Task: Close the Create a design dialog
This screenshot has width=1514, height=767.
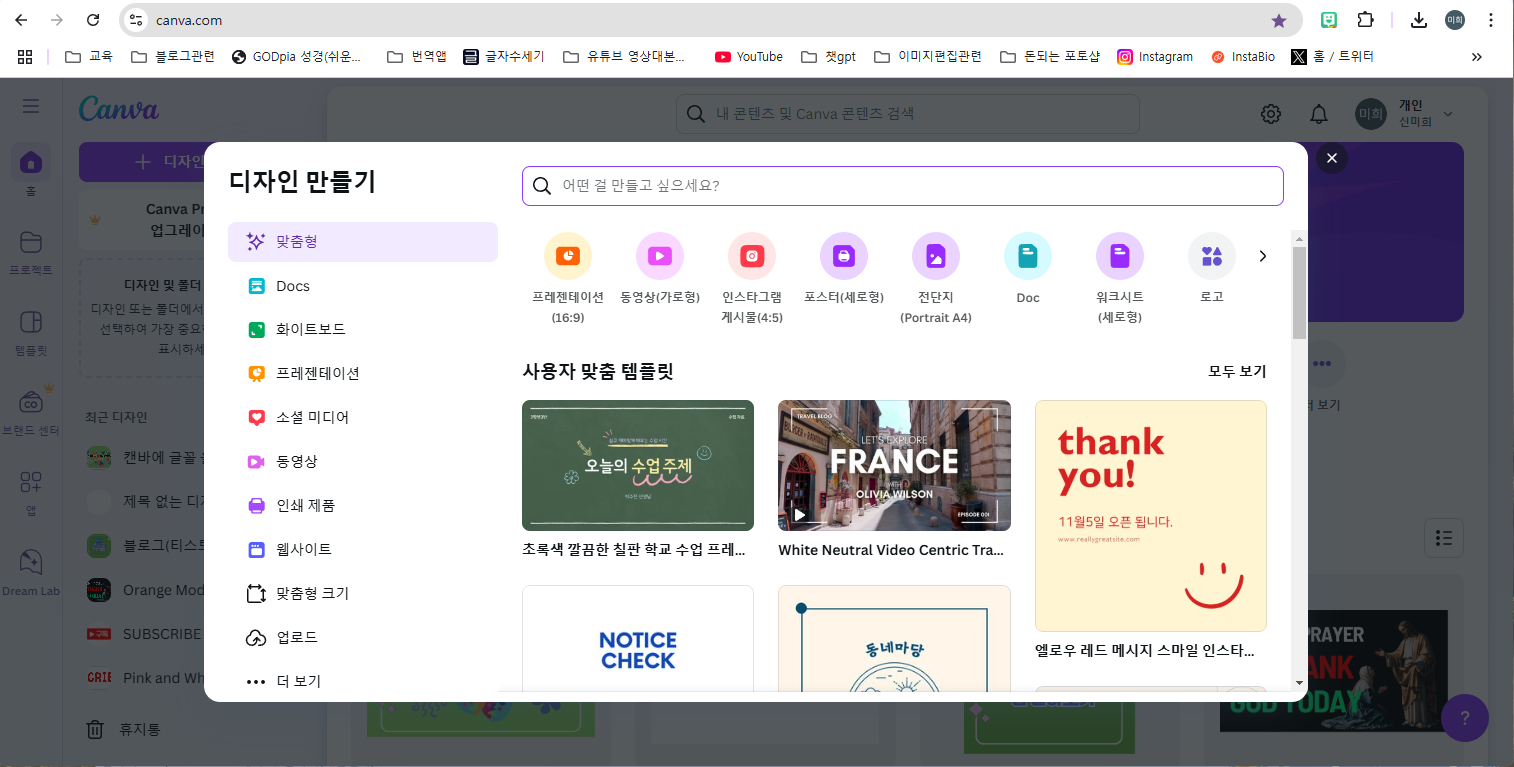Action: [1331, 158]
